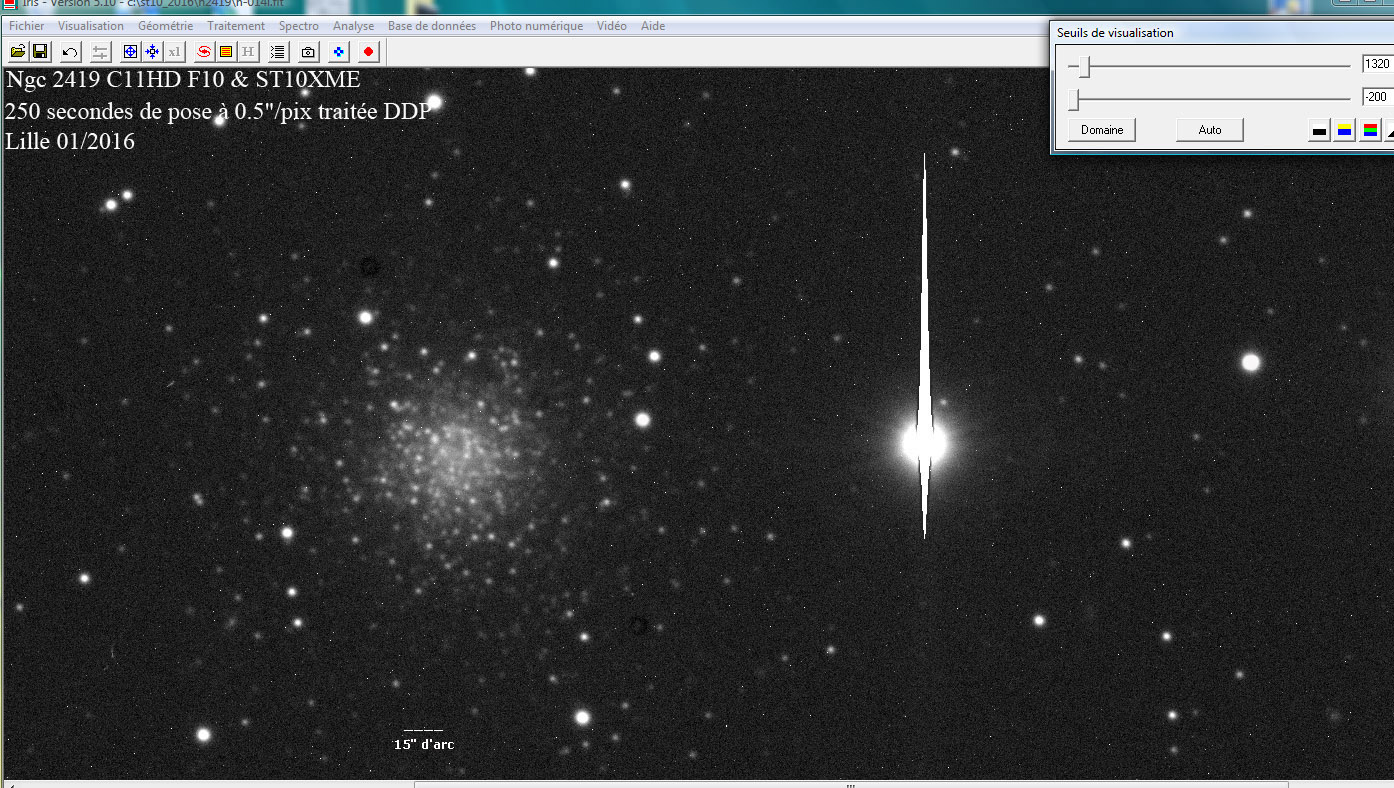Click the x1 zoom reset icon
The height and width of the screenshot is (788, 1394).
click(x=174, y=51)
